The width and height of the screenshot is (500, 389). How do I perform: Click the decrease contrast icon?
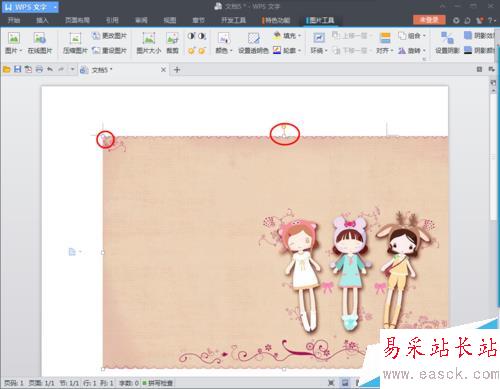pos(202,36)
